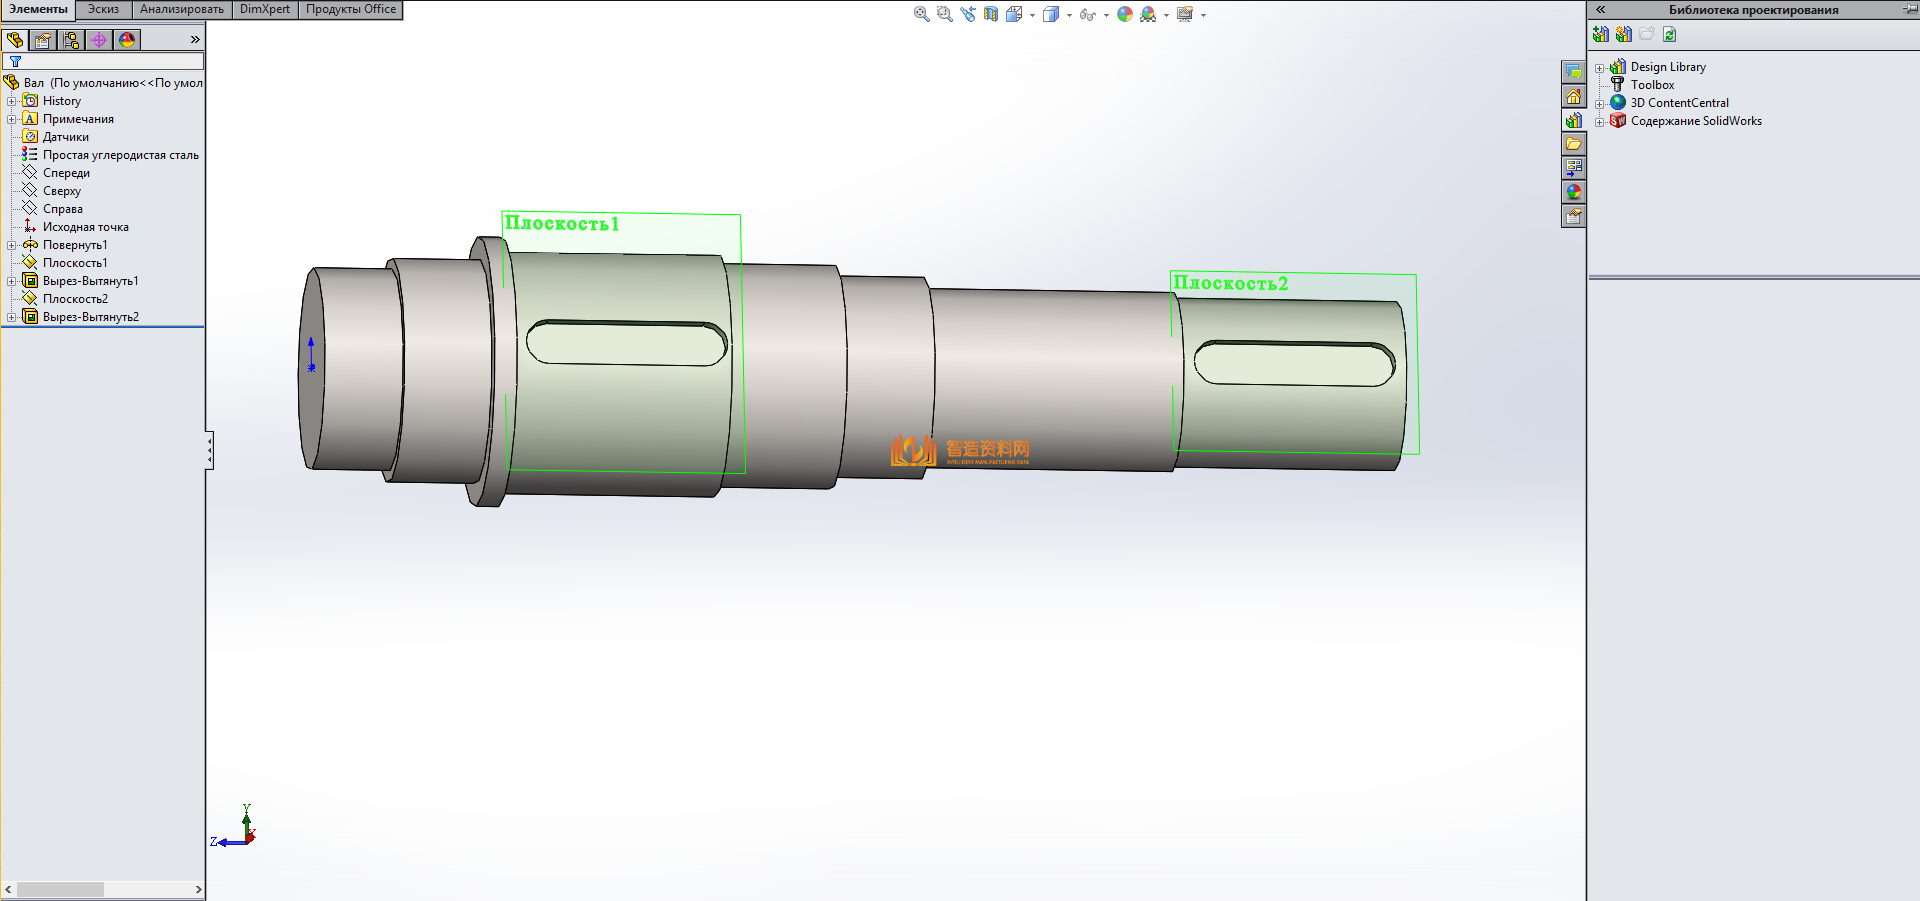
Task: Open the Display Style dropdown arrow
Action: pos(1069,15)
